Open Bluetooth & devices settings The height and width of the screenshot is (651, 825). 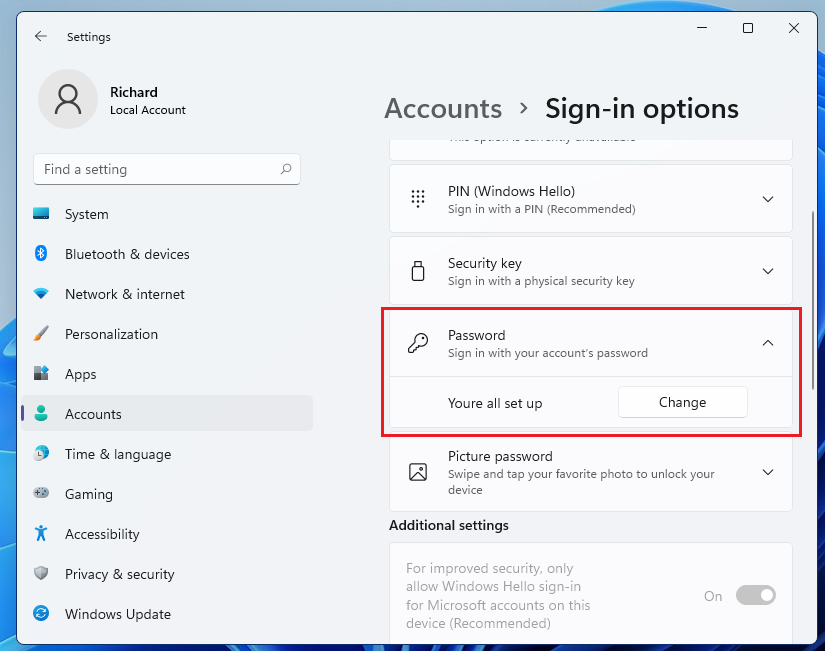point(127,254)
